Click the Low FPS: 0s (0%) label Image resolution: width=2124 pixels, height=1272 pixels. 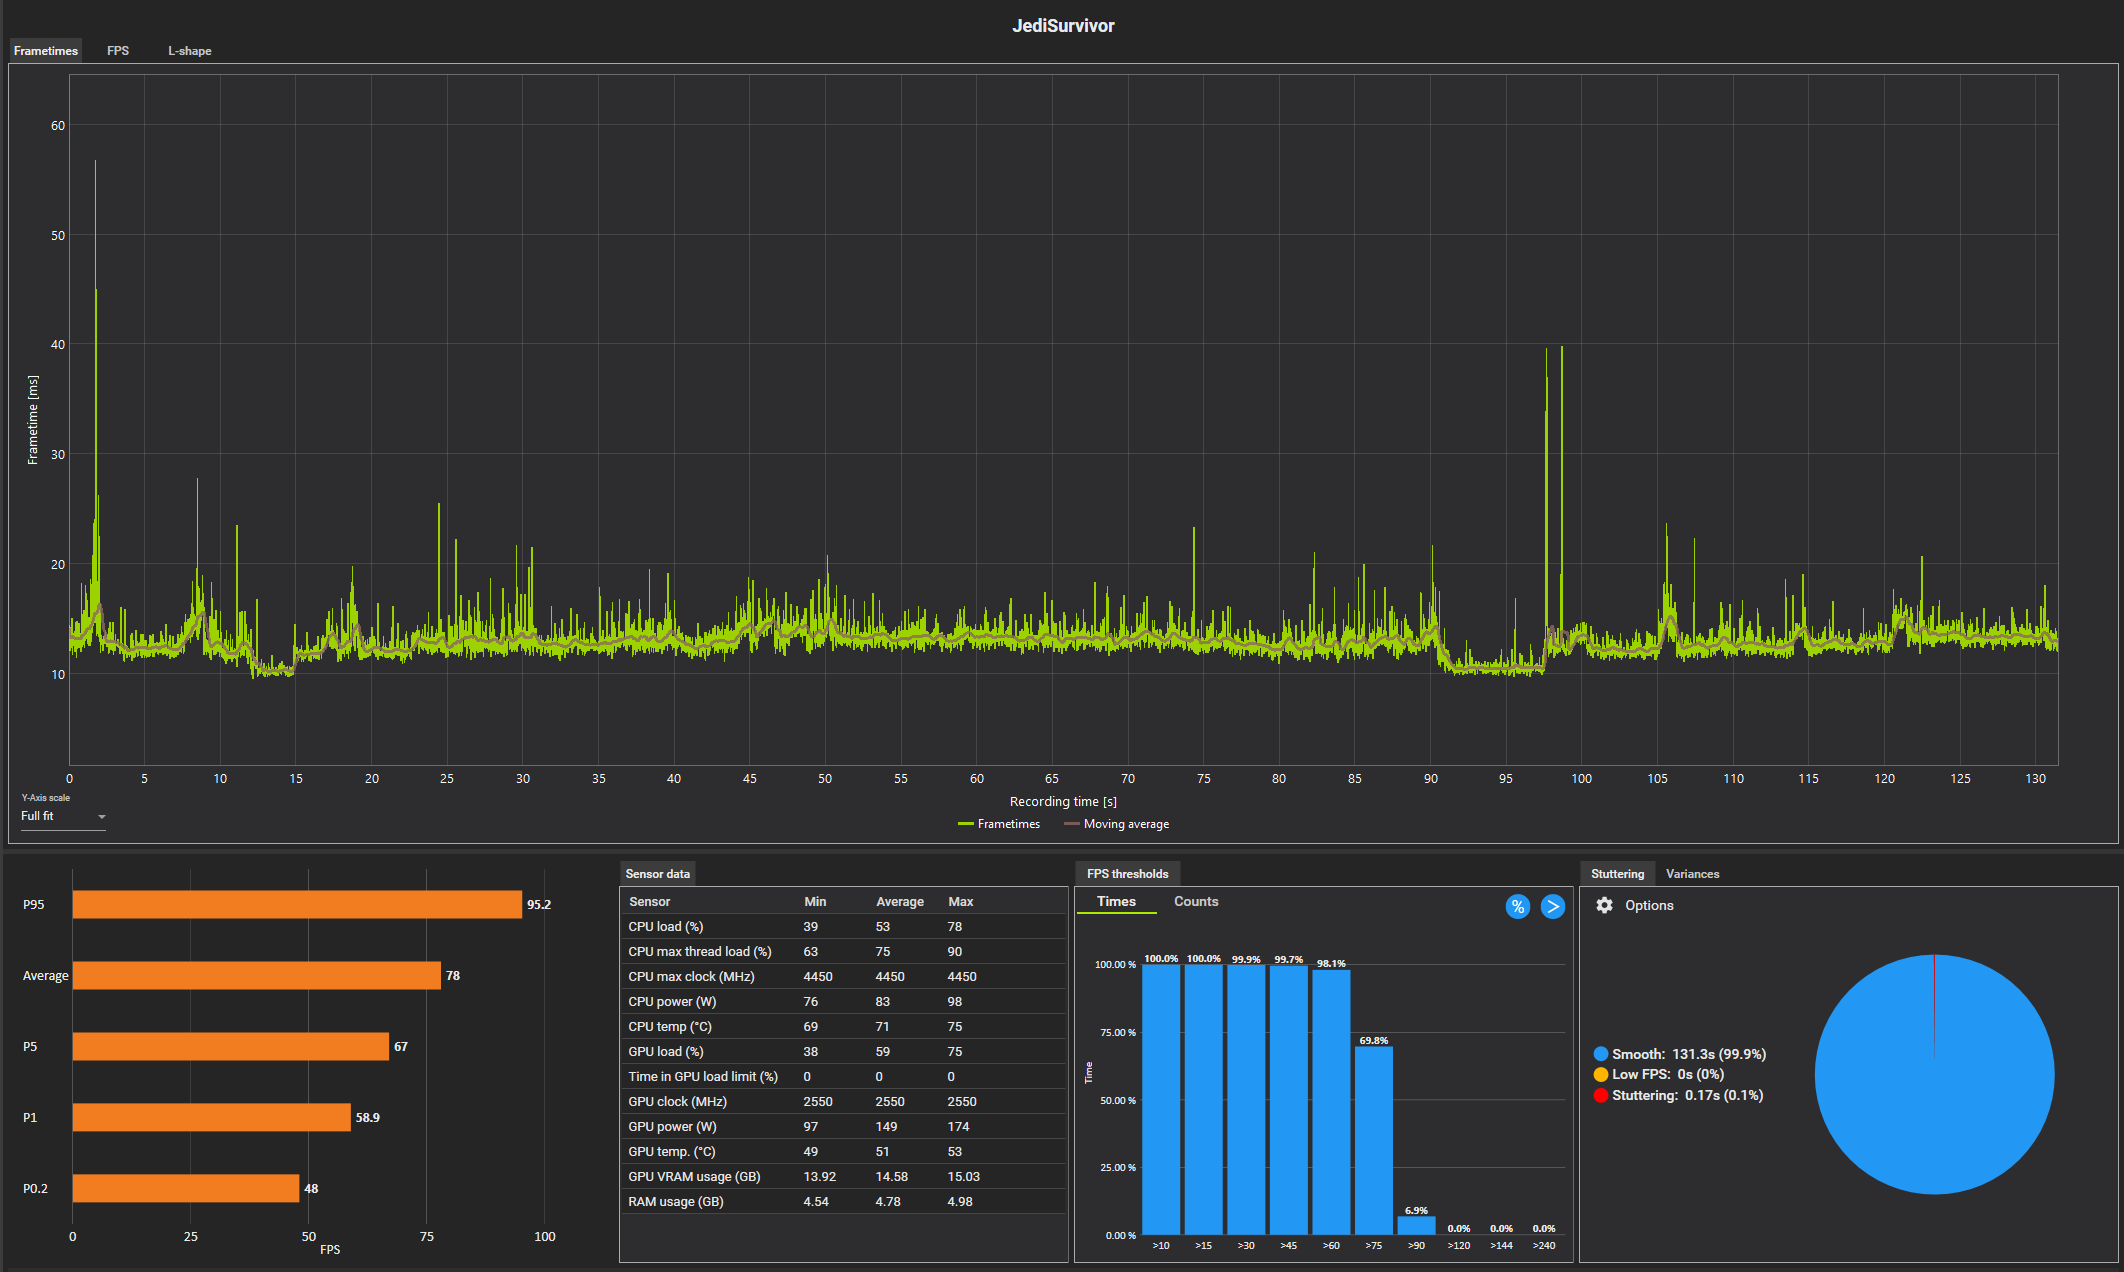click(x=1668, y=1075)
